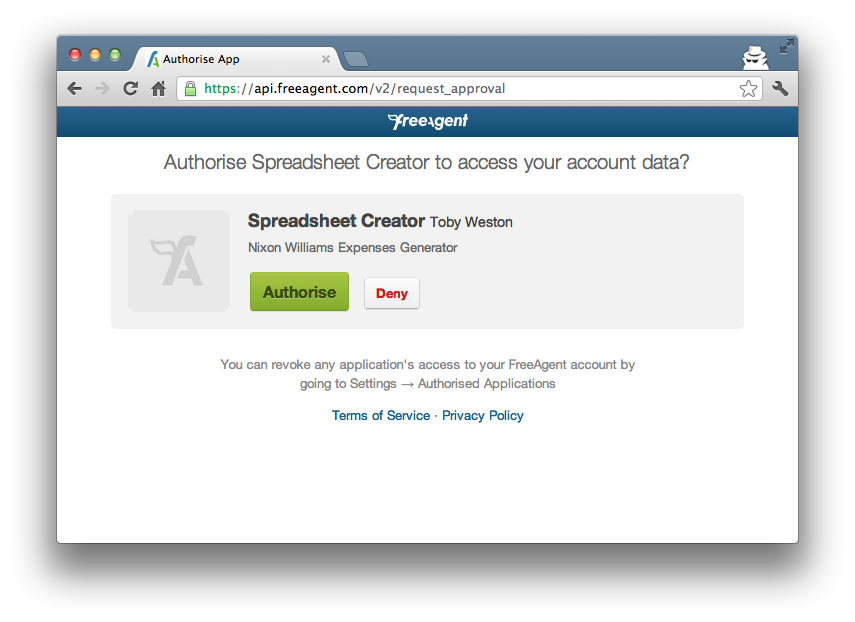Screen dimensions: 855x622
Task: Click the green Authorise button
Action: 299,292
